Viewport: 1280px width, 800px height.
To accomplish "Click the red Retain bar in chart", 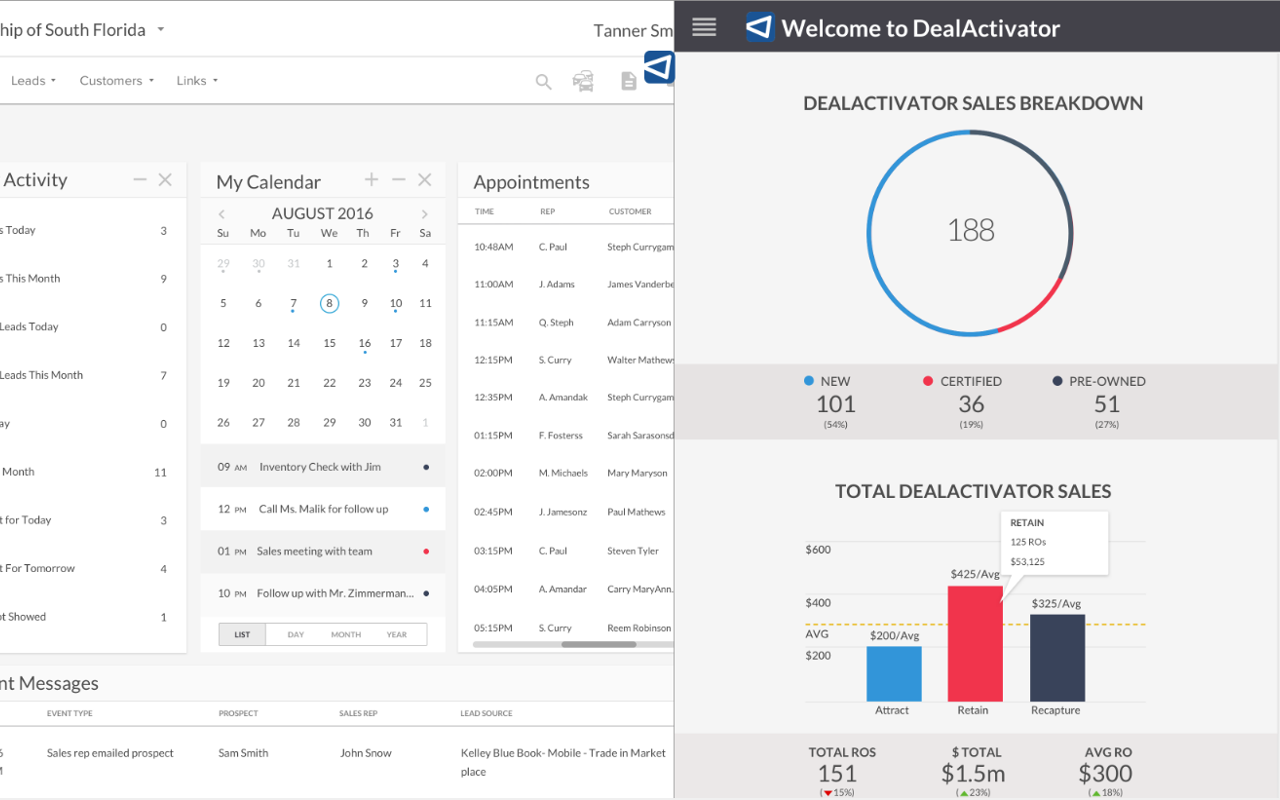I will tap(975, 643).
